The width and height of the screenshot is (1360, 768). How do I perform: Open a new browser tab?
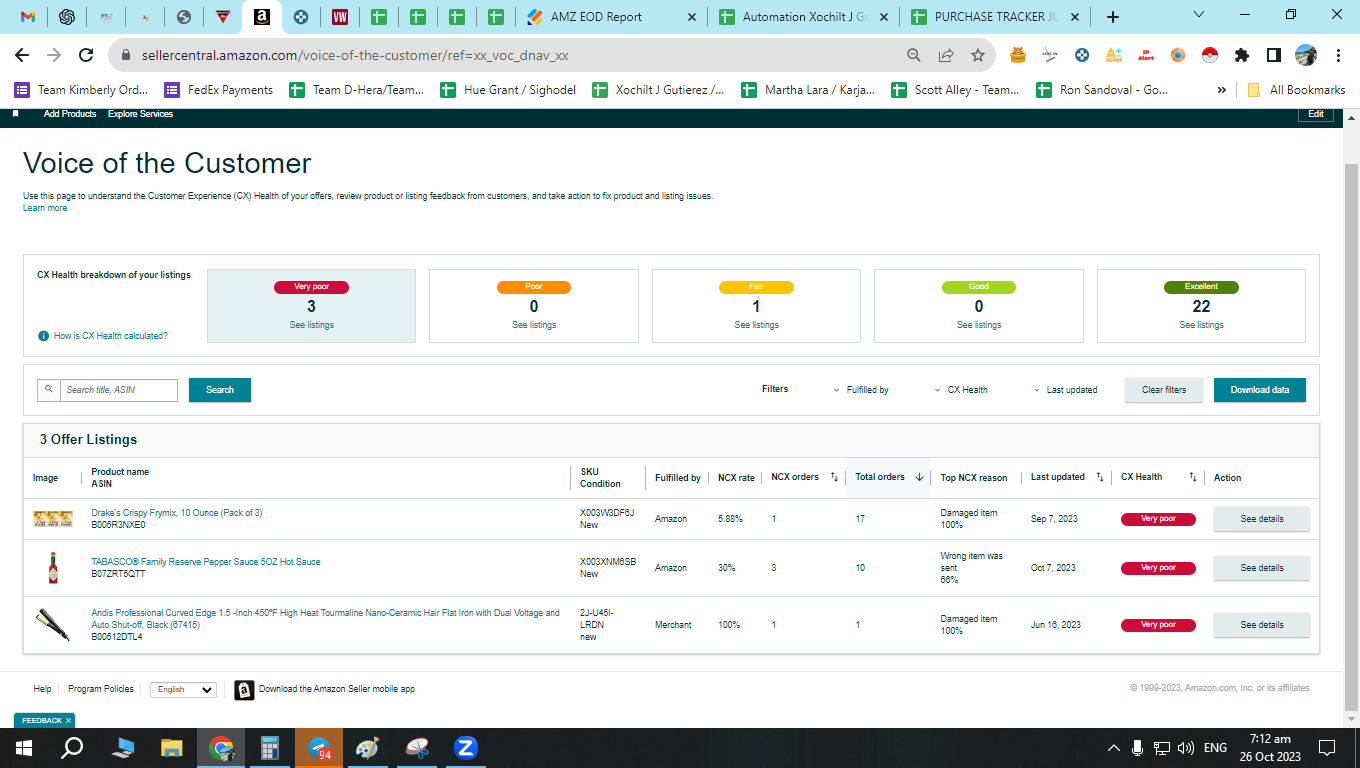point(1113,17)
